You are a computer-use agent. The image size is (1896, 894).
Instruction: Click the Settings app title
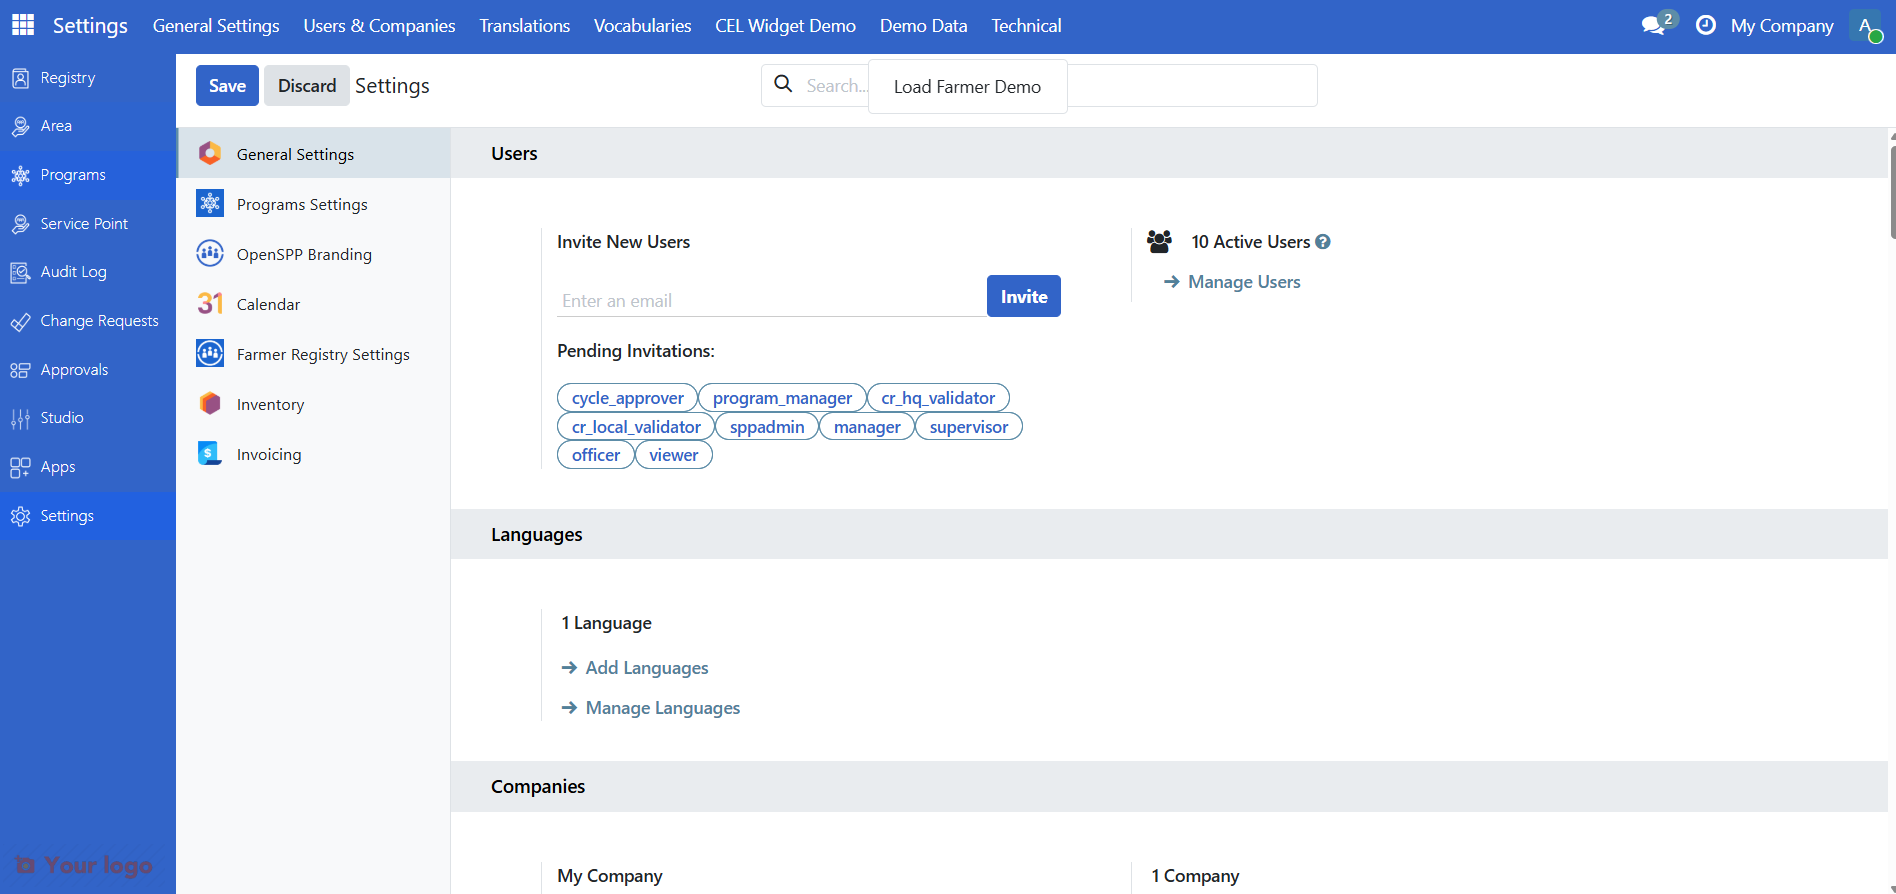[x=90, y=26]
